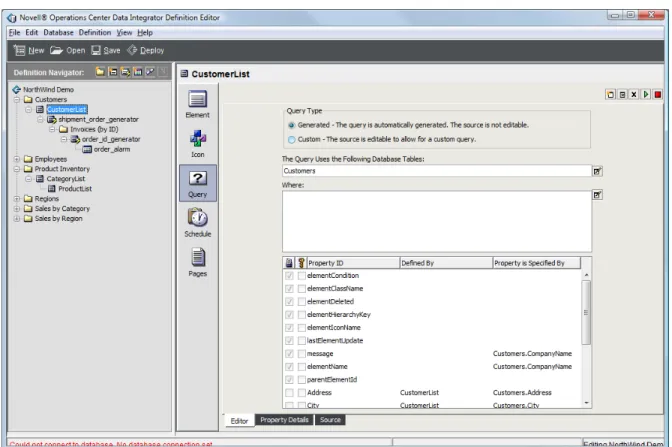Click the New toolbar button

point(29,51)
